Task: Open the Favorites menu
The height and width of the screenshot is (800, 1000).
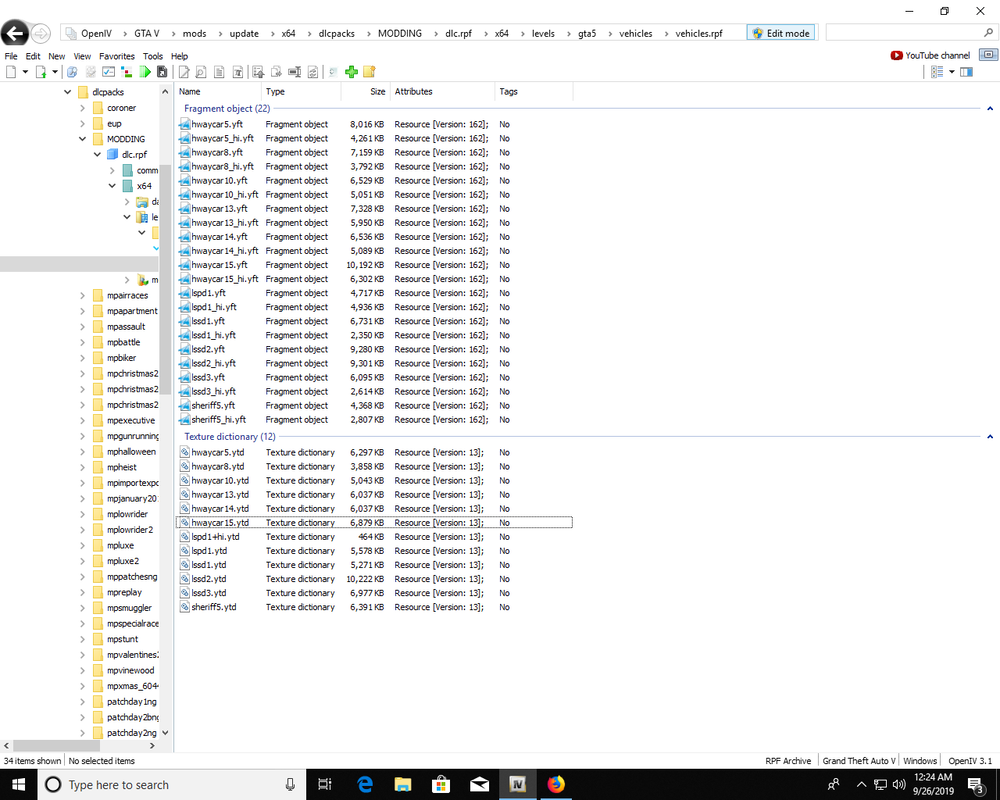Action: point(117,56)
